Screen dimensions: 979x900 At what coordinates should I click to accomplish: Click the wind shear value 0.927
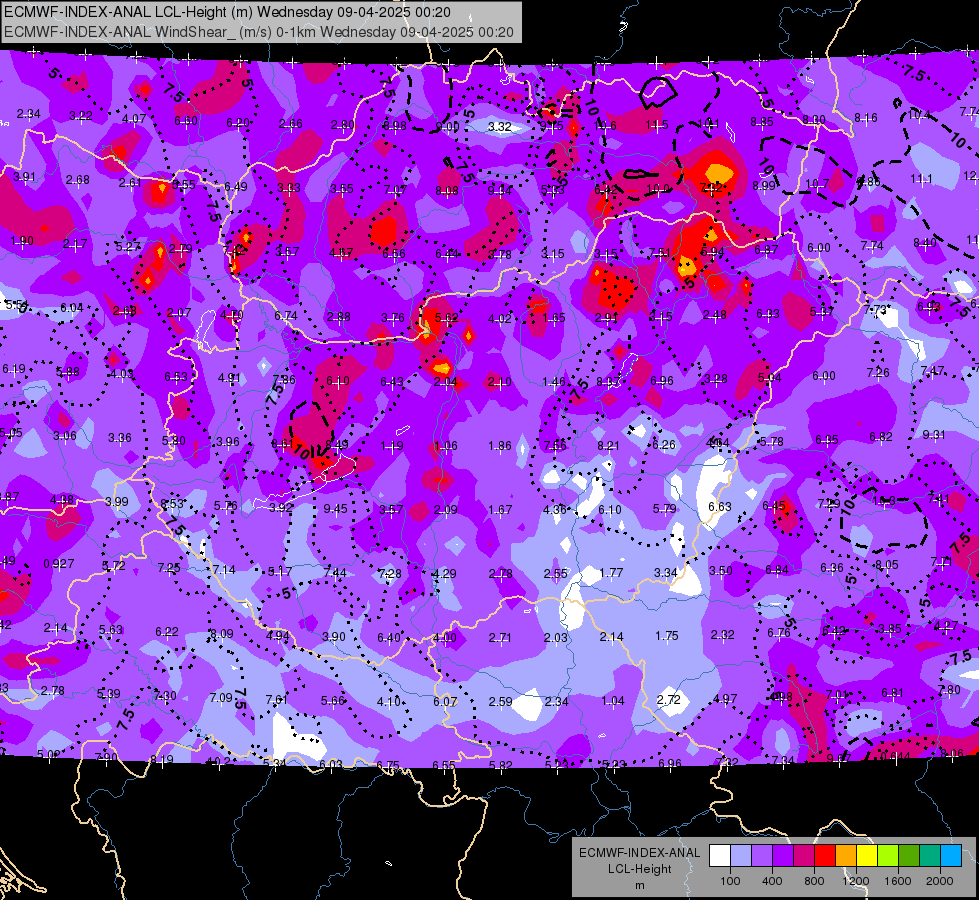tap(59, 564)
